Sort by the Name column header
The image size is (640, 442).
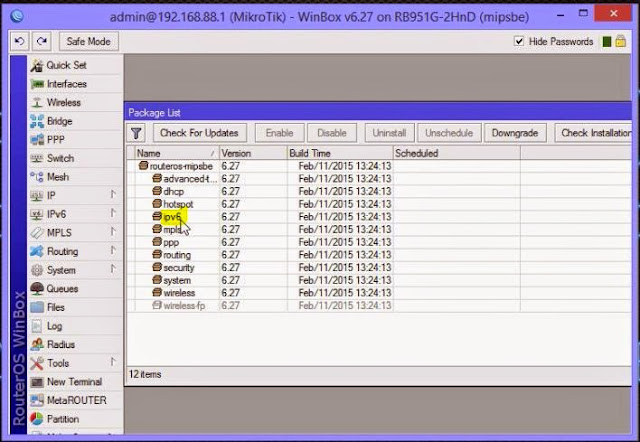pyautogui.click(x=177, y=153)
